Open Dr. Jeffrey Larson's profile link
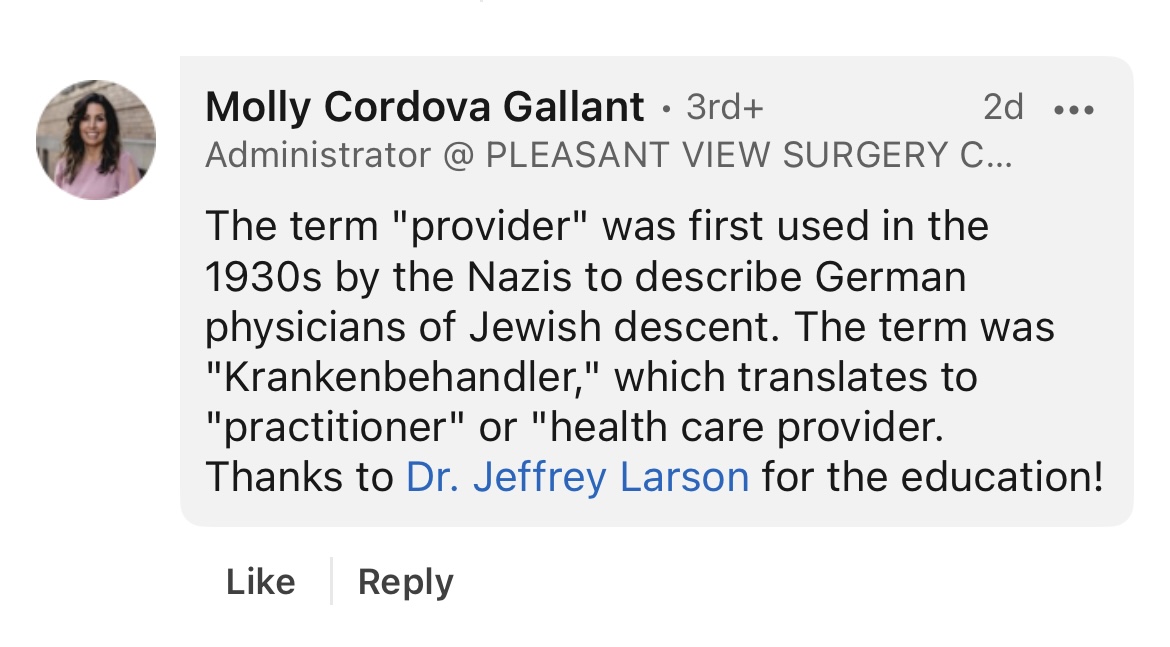 click(577, 477)
